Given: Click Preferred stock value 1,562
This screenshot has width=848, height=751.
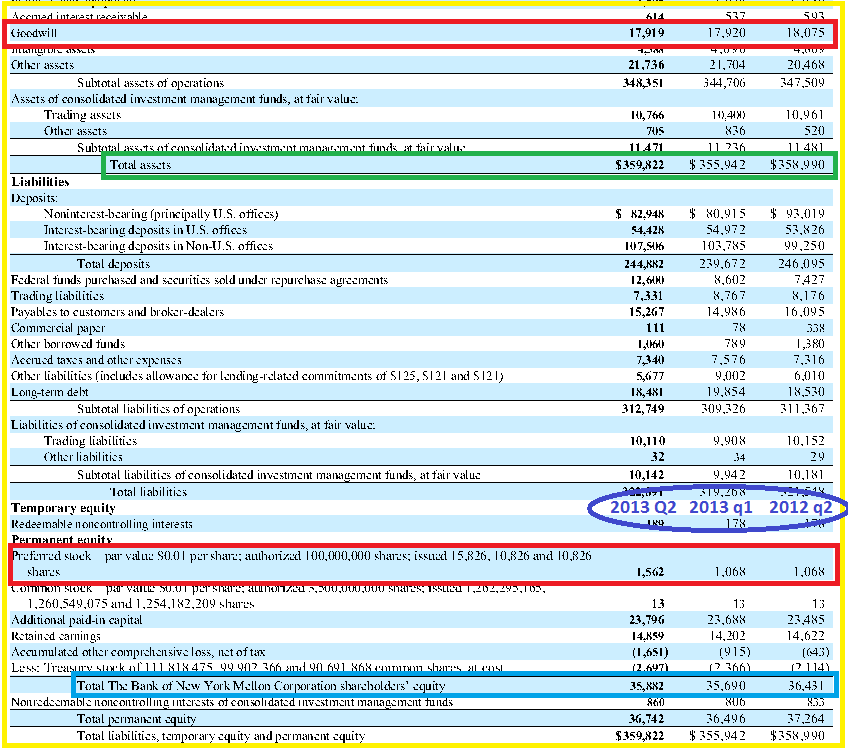Looking at the screenshot, I should [x=650, y=572].
